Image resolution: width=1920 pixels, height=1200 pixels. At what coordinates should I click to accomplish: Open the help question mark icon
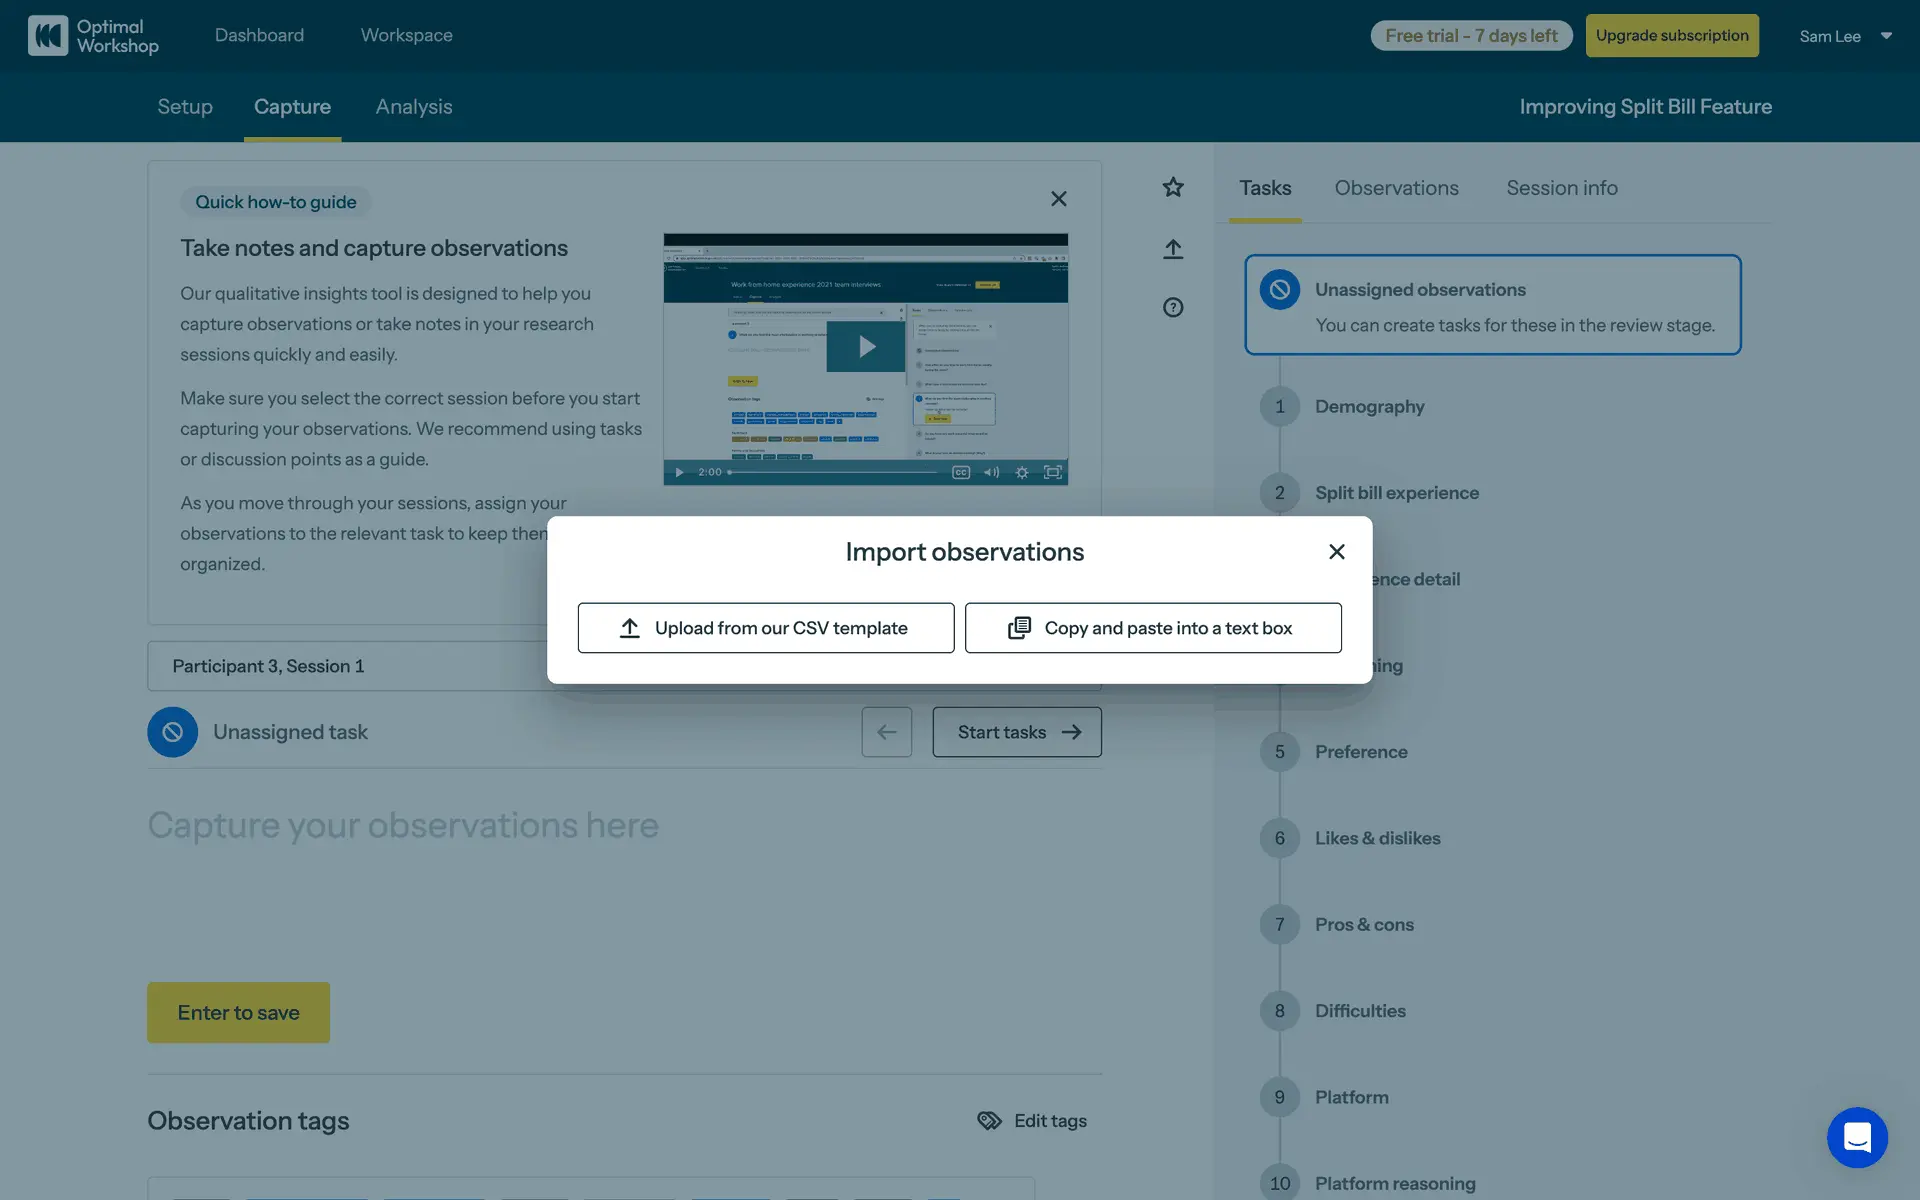click(1173, 307)
